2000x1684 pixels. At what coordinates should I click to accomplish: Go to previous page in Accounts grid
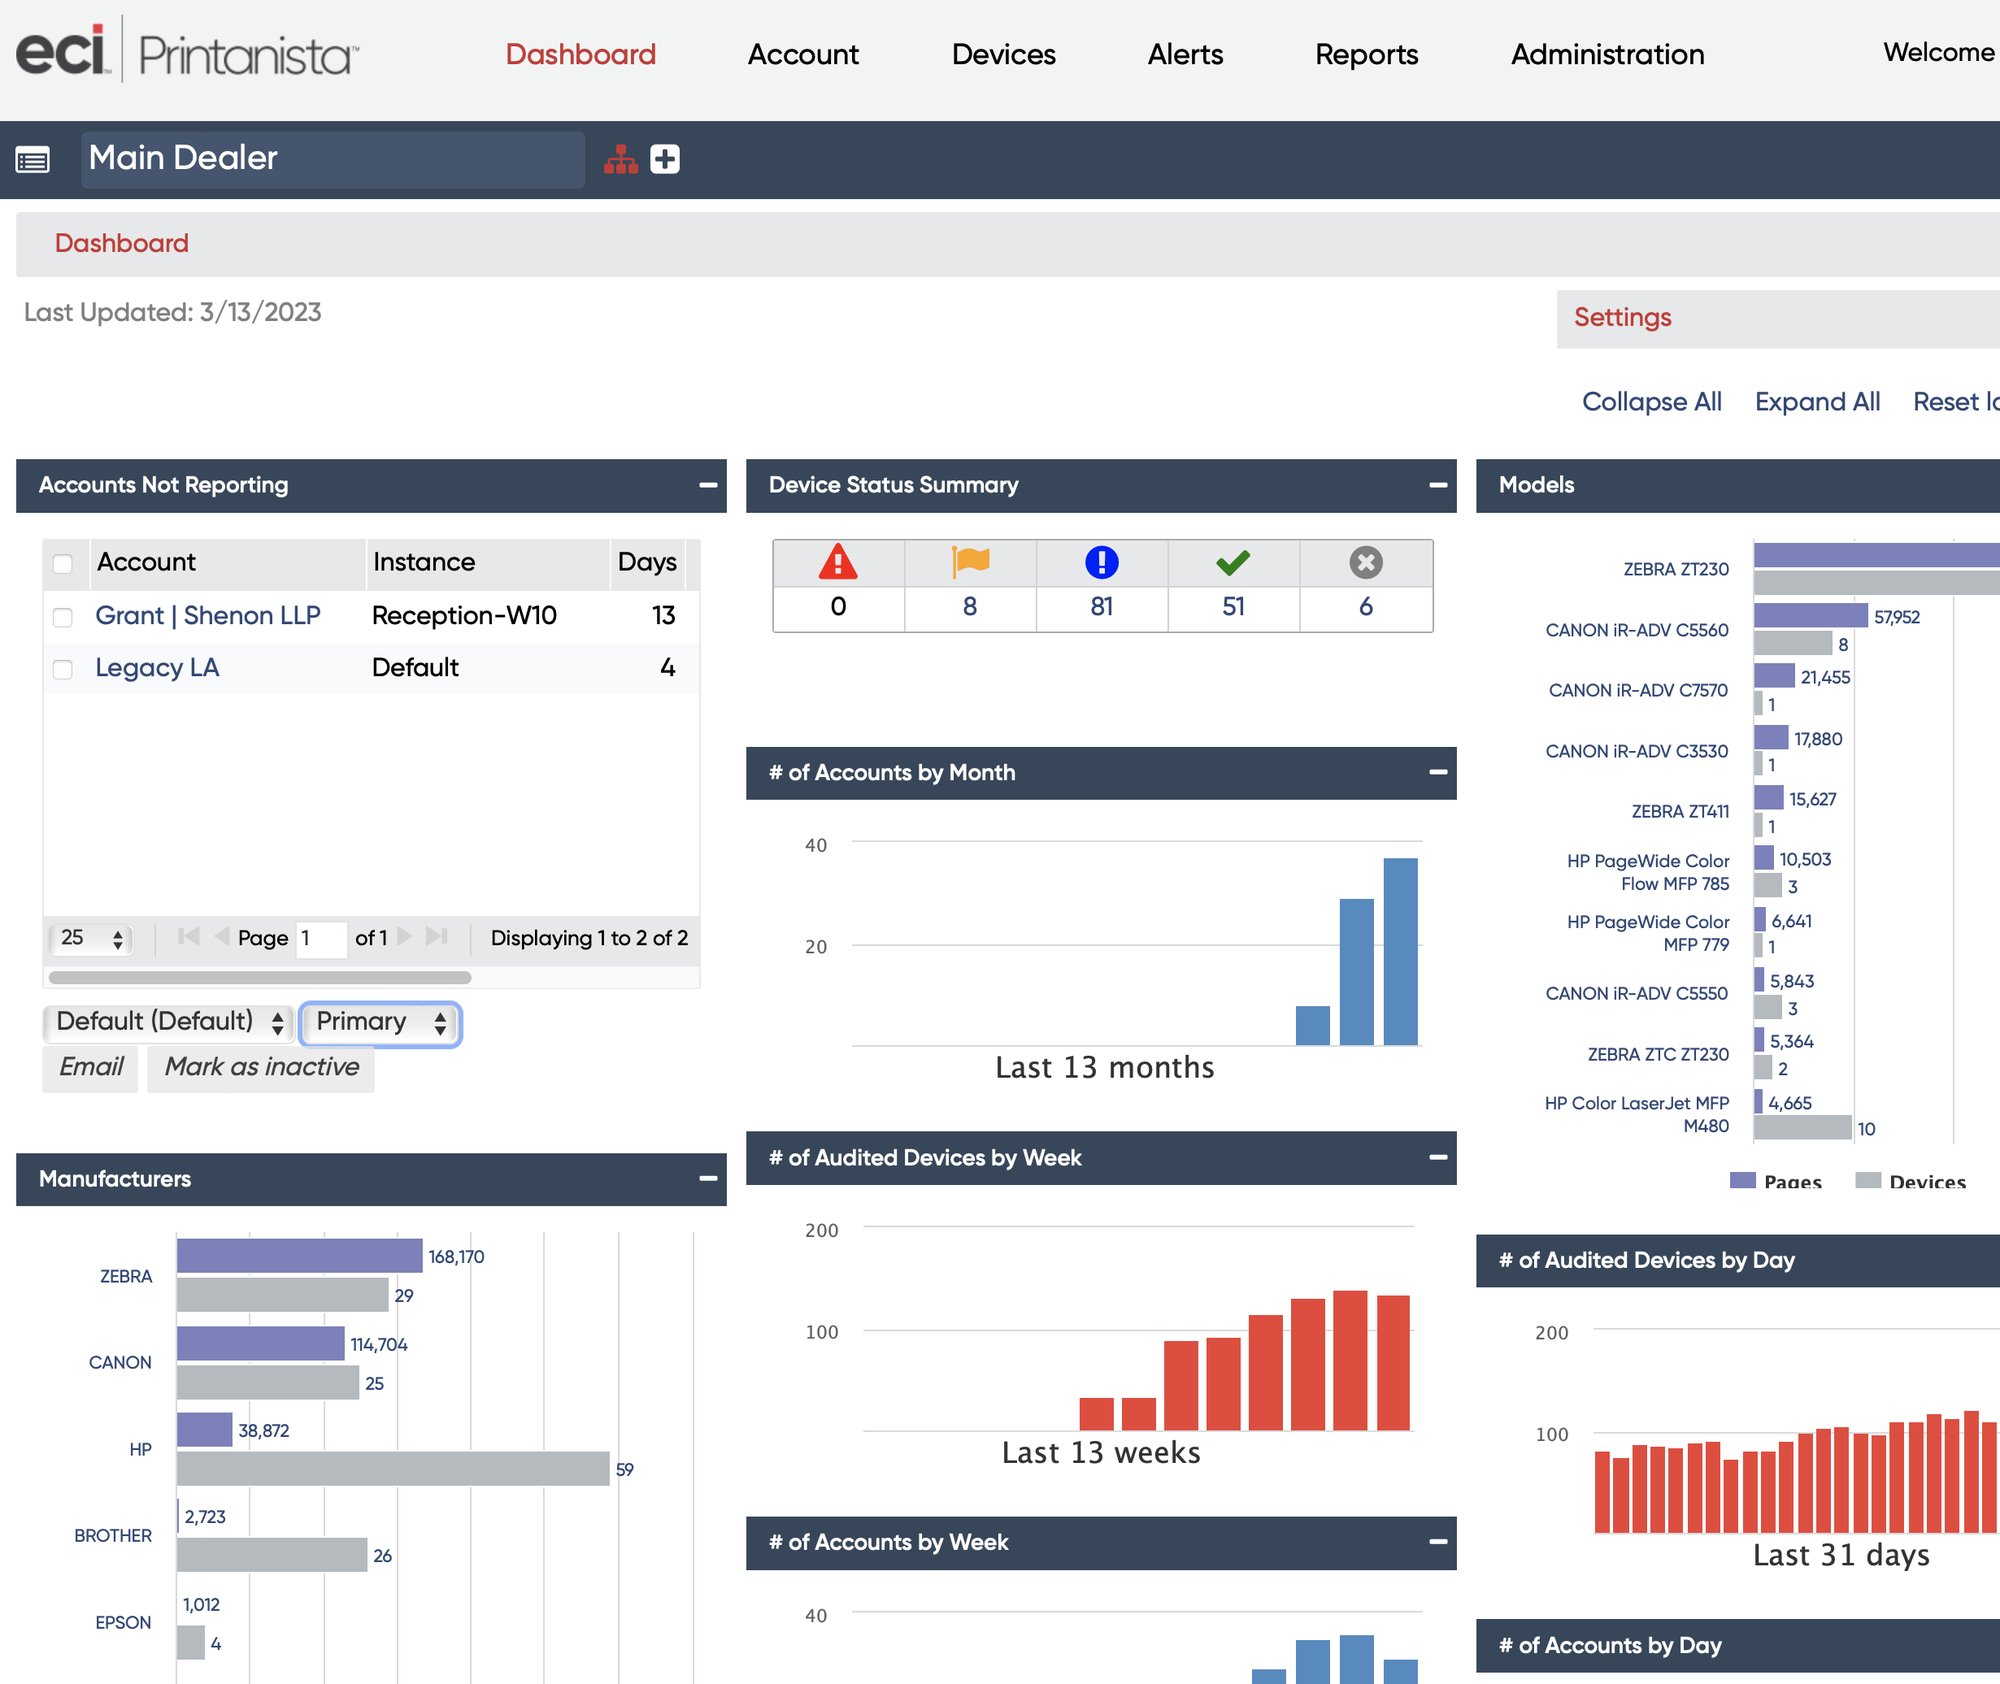point(222,937)
